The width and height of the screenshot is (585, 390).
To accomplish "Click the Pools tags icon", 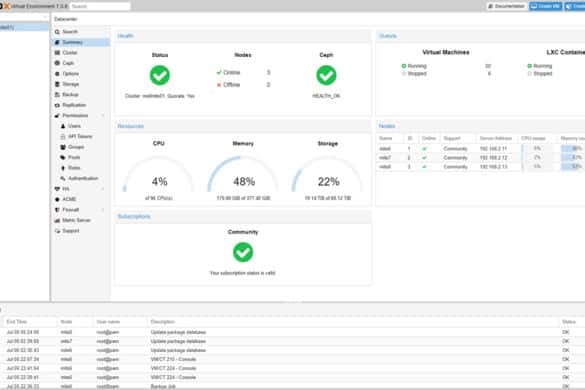I will click(x=63, y=157).
